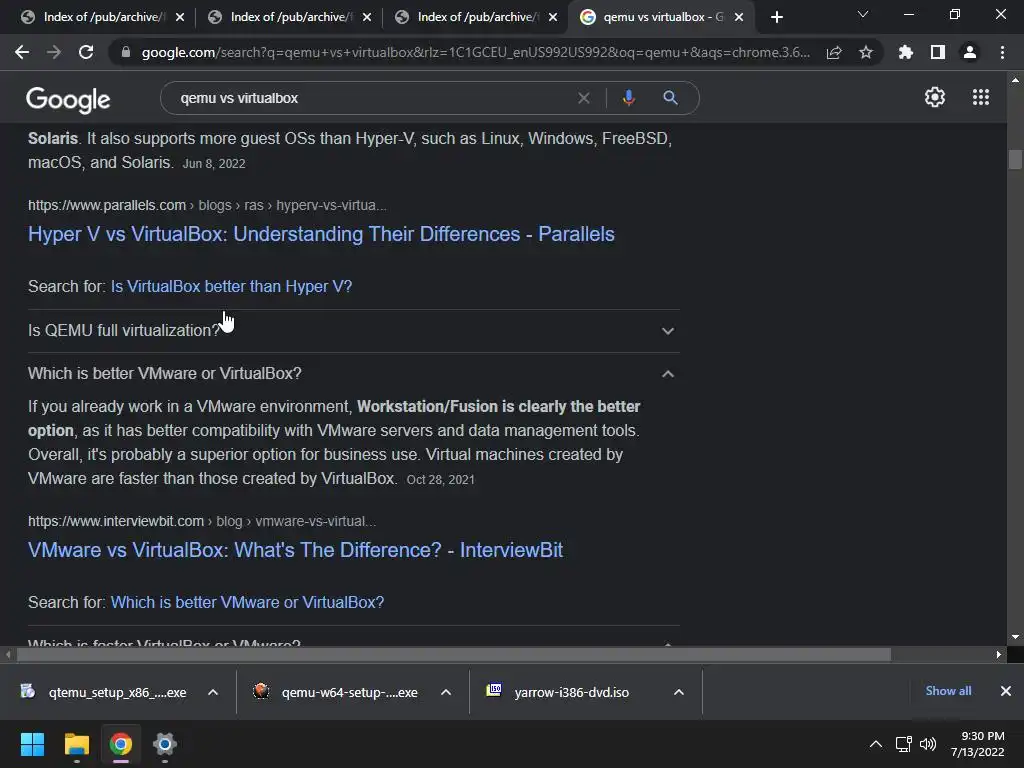This screenshot has height=768, width=1024.
Task: Start voice search with the microphone
Action: [628, 98]
